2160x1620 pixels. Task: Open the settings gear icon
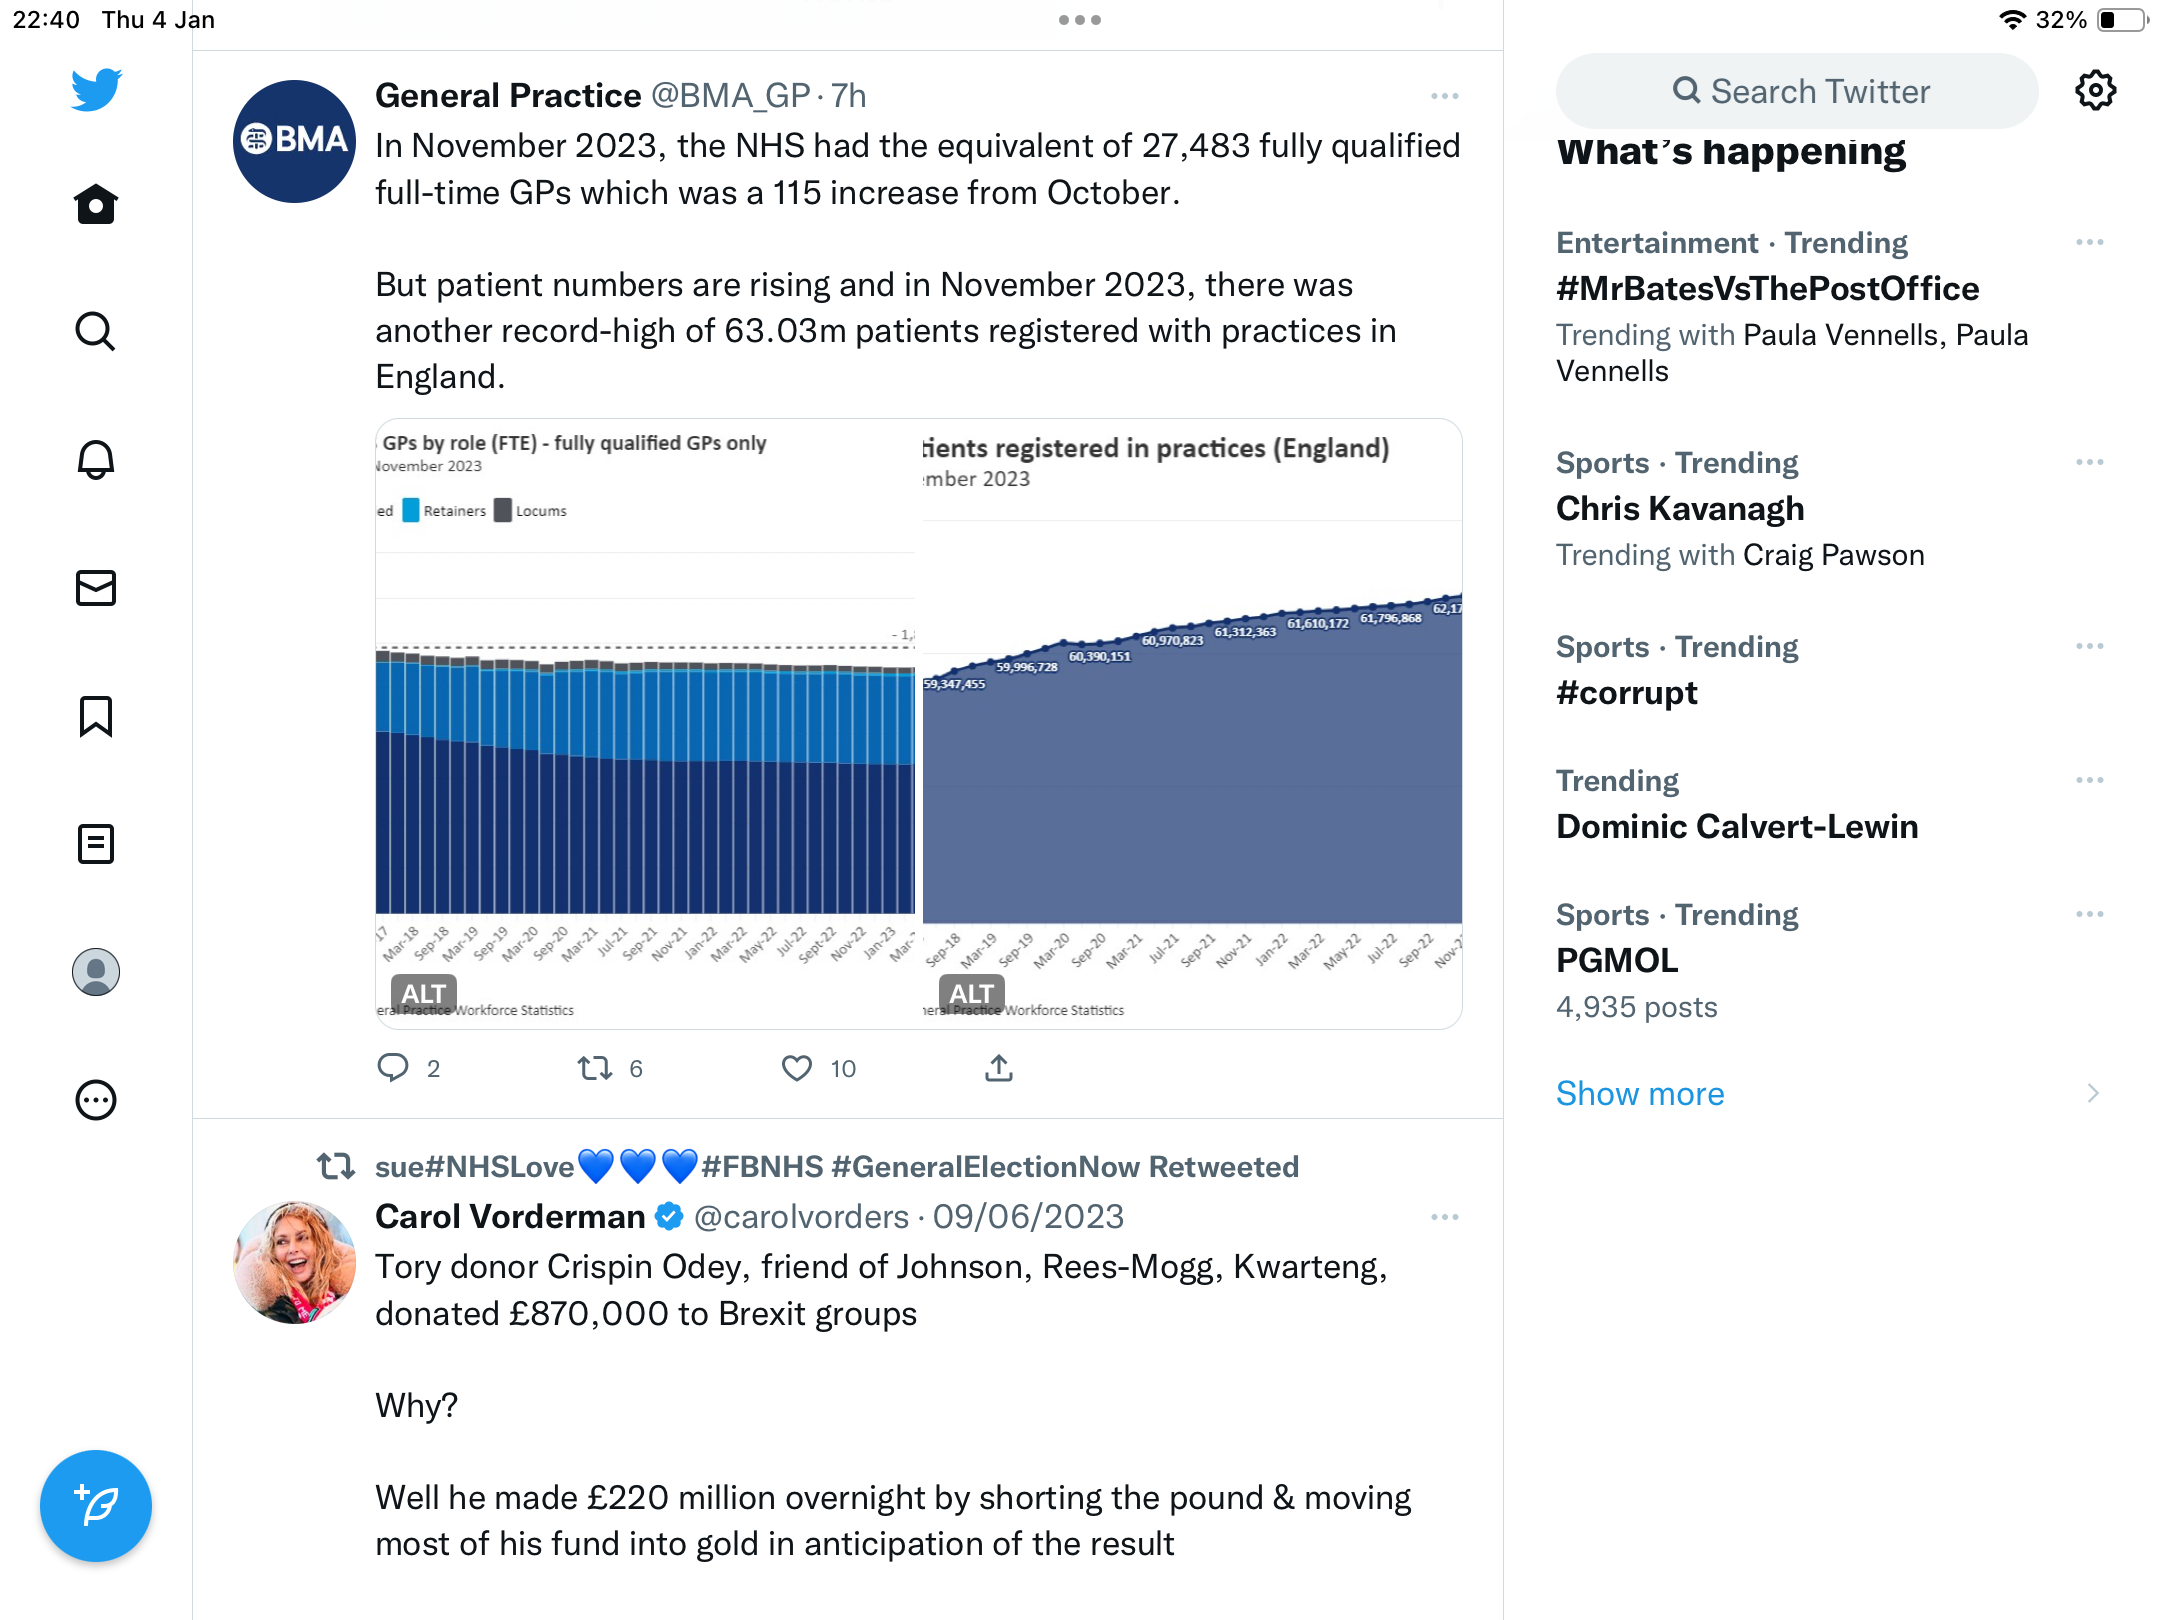(x=2095, y=91)
